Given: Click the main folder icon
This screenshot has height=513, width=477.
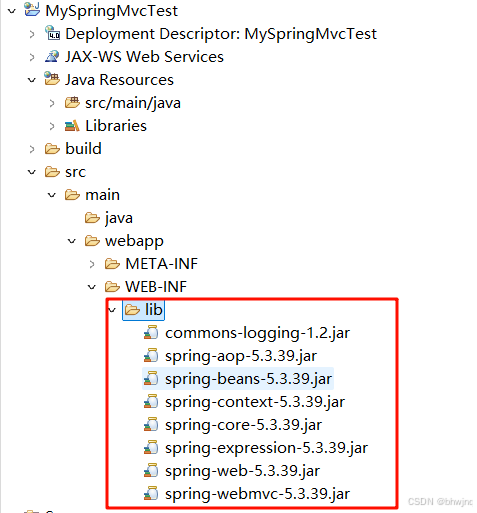Looking at the screenshot, I should pos(72,195).
